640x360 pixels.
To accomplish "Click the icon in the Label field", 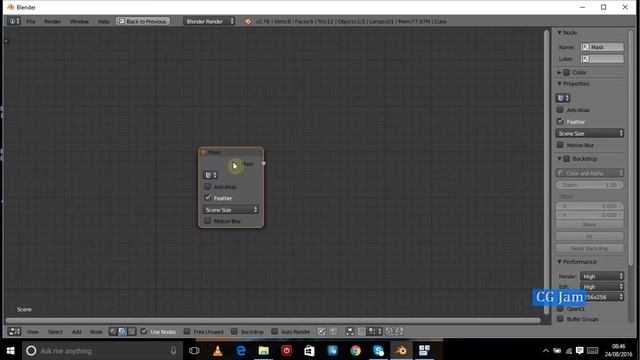I will pyautogui.click(x=585, y=59).
